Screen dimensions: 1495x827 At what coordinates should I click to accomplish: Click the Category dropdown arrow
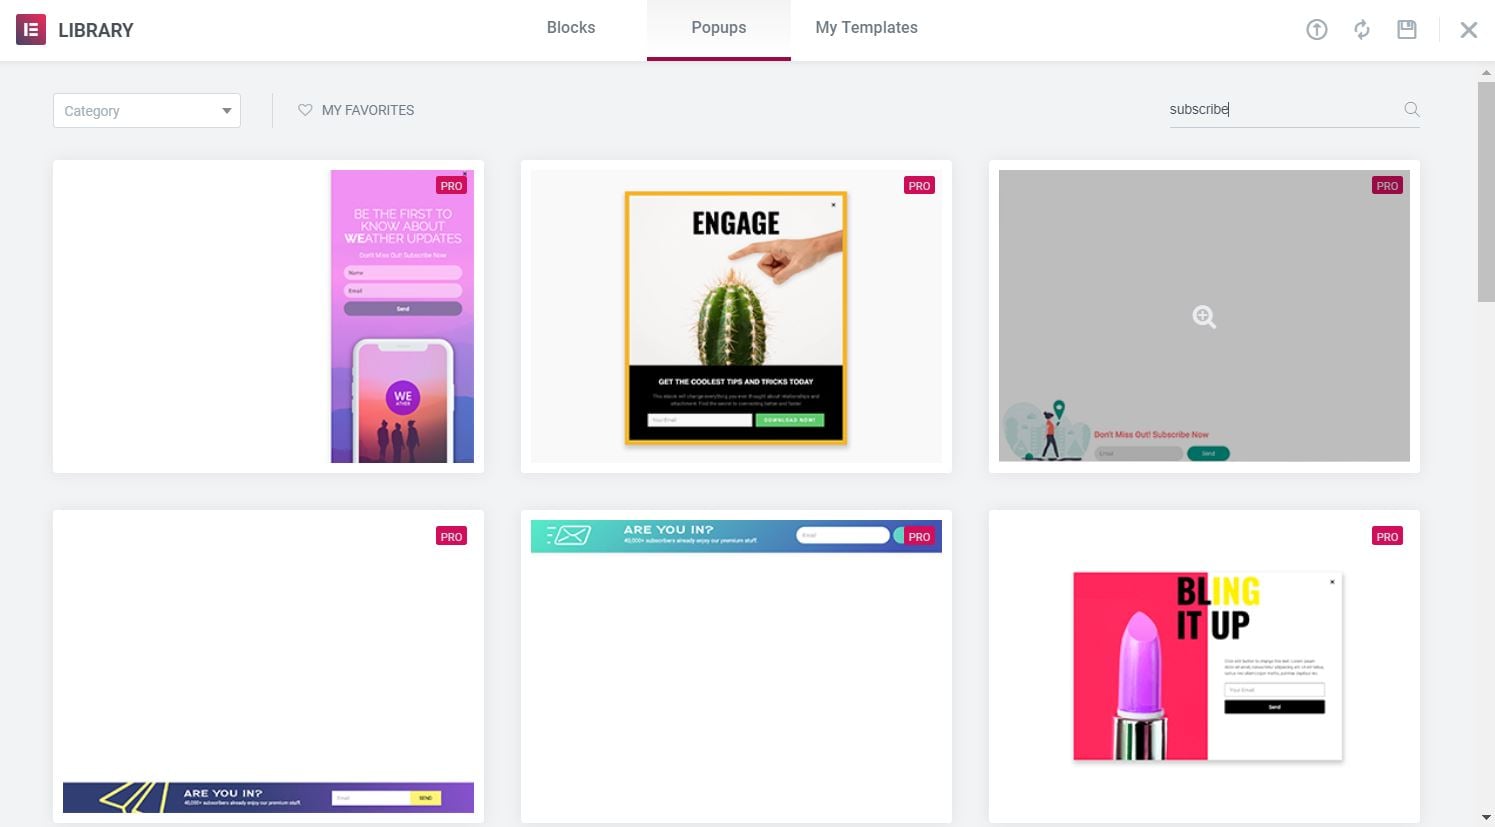pos(226,111)
